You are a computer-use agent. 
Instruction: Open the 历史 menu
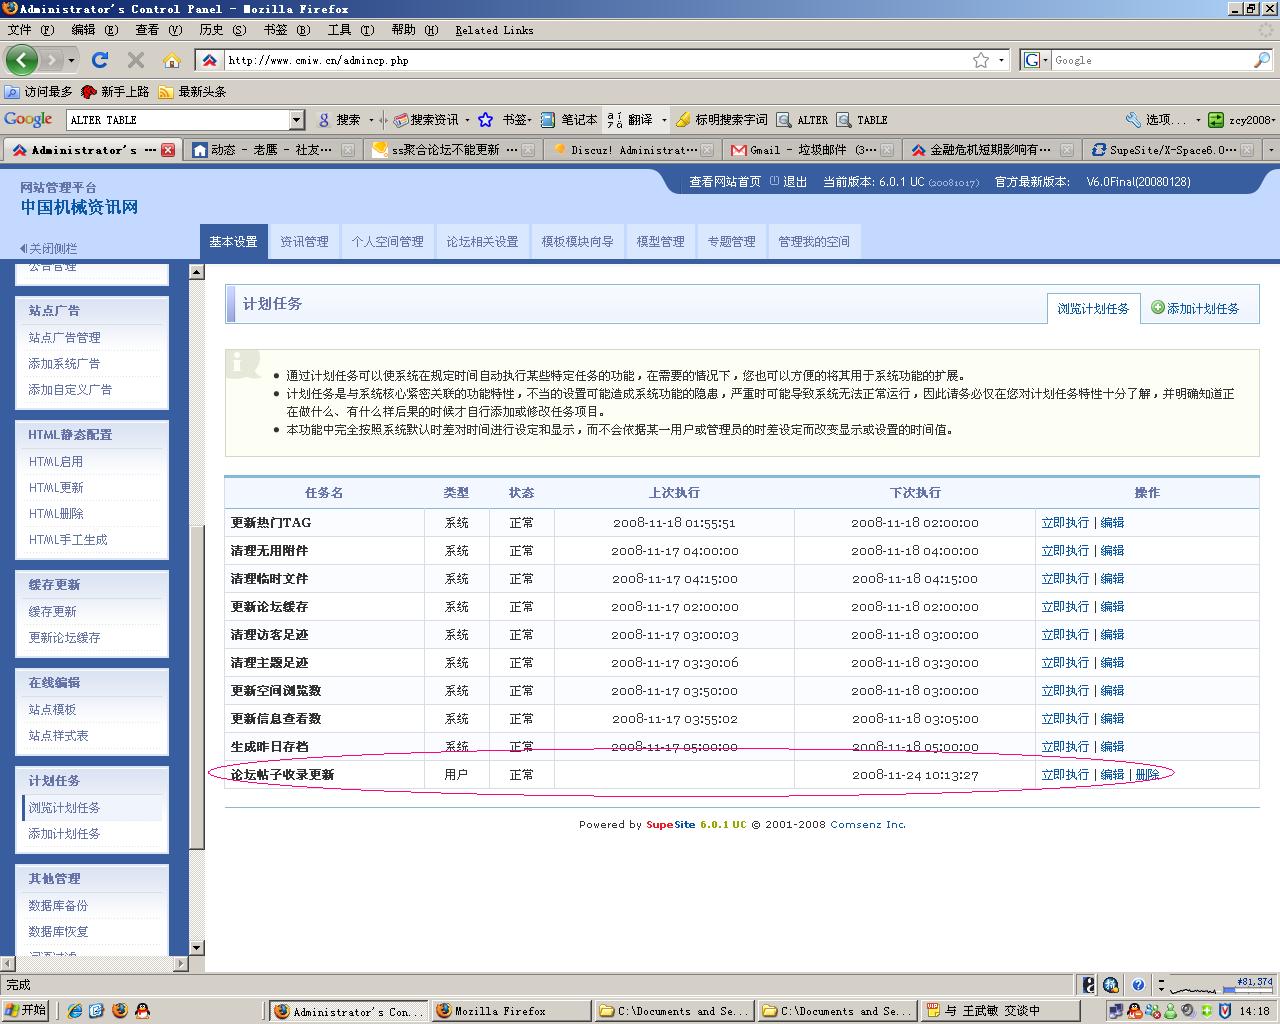(223, 30)
